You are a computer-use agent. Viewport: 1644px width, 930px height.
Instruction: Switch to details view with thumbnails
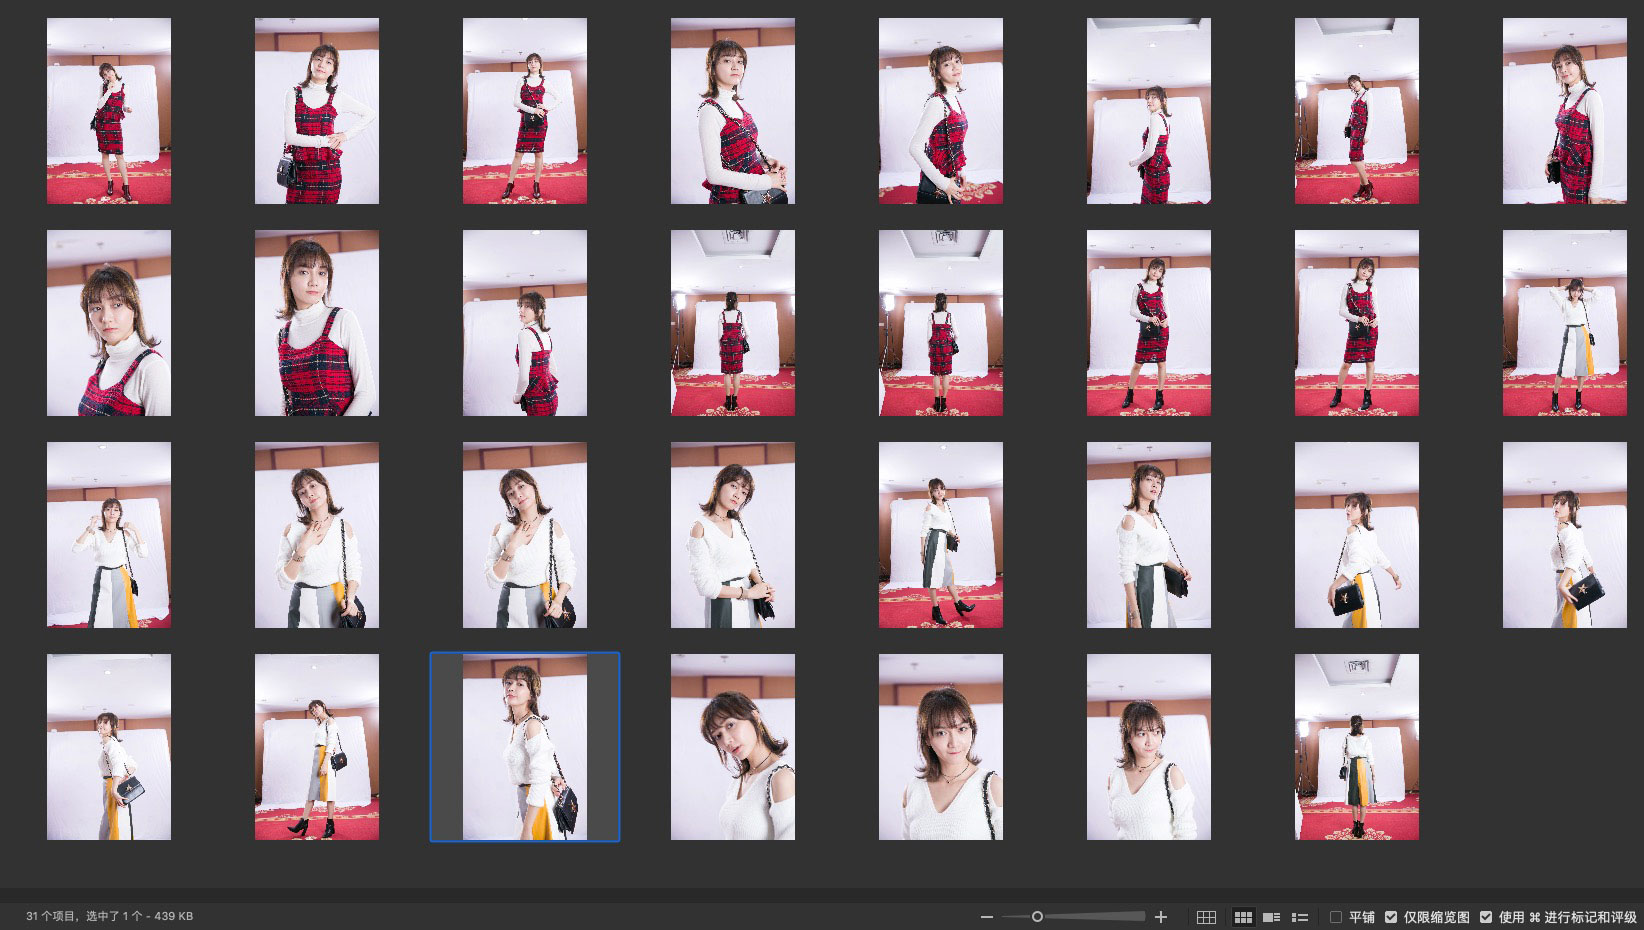[1272, 917]
